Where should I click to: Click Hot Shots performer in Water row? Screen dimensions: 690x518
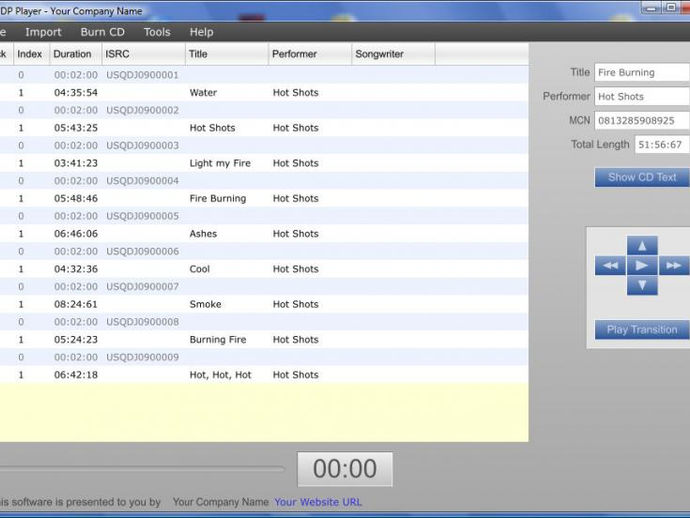tap(296, 93)
